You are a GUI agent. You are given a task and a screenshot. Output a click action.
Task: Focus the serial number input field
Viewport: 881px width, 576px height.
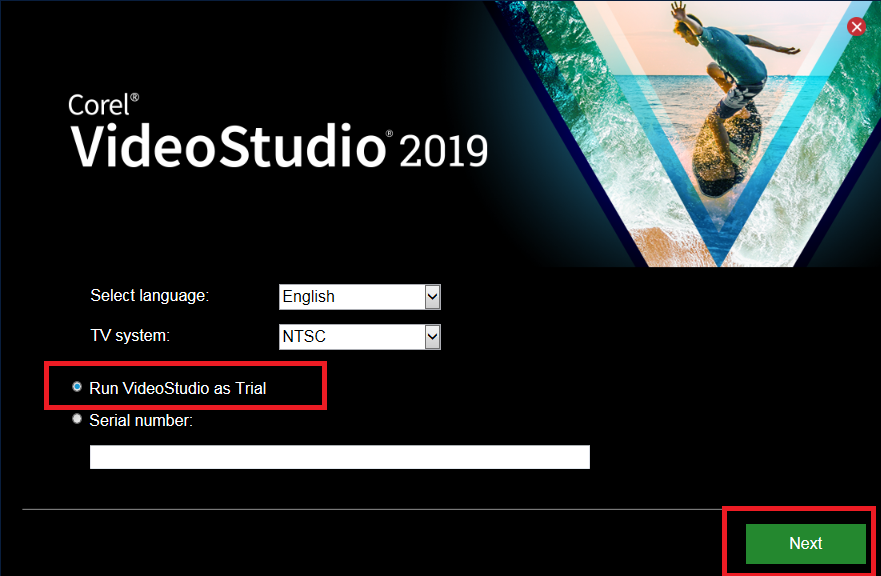tap(339, 457)
